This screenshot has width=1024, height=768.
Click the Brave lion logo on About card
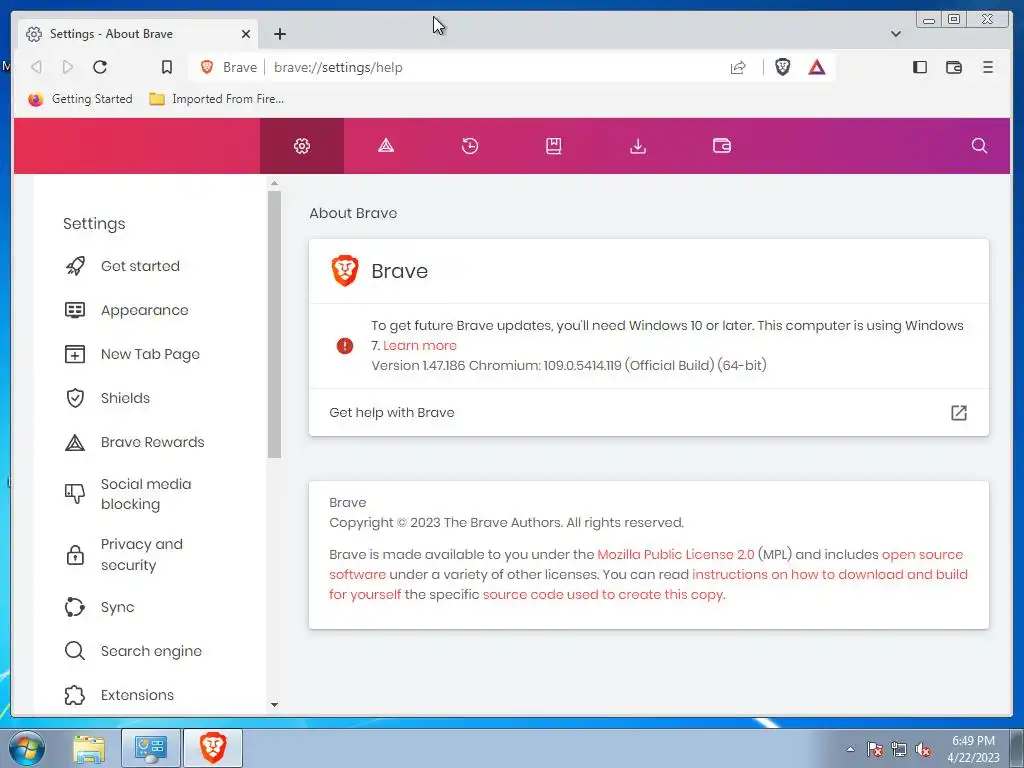(345, 271)
